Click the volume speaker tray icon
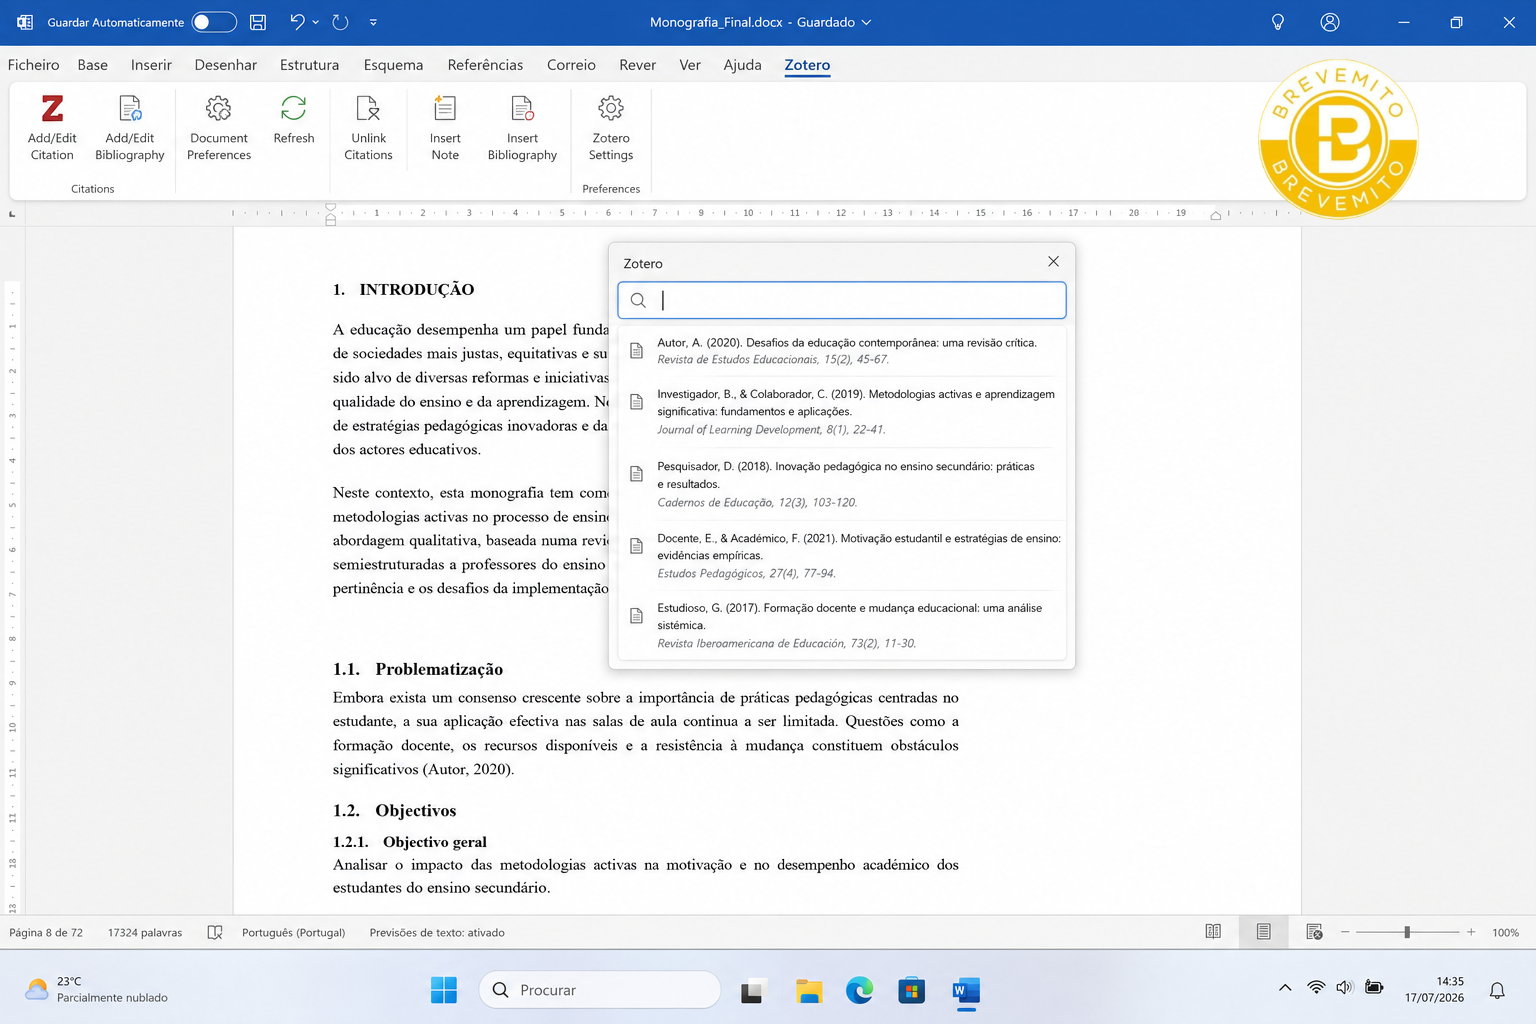 pyautogui.click(x=1345, y=988)
